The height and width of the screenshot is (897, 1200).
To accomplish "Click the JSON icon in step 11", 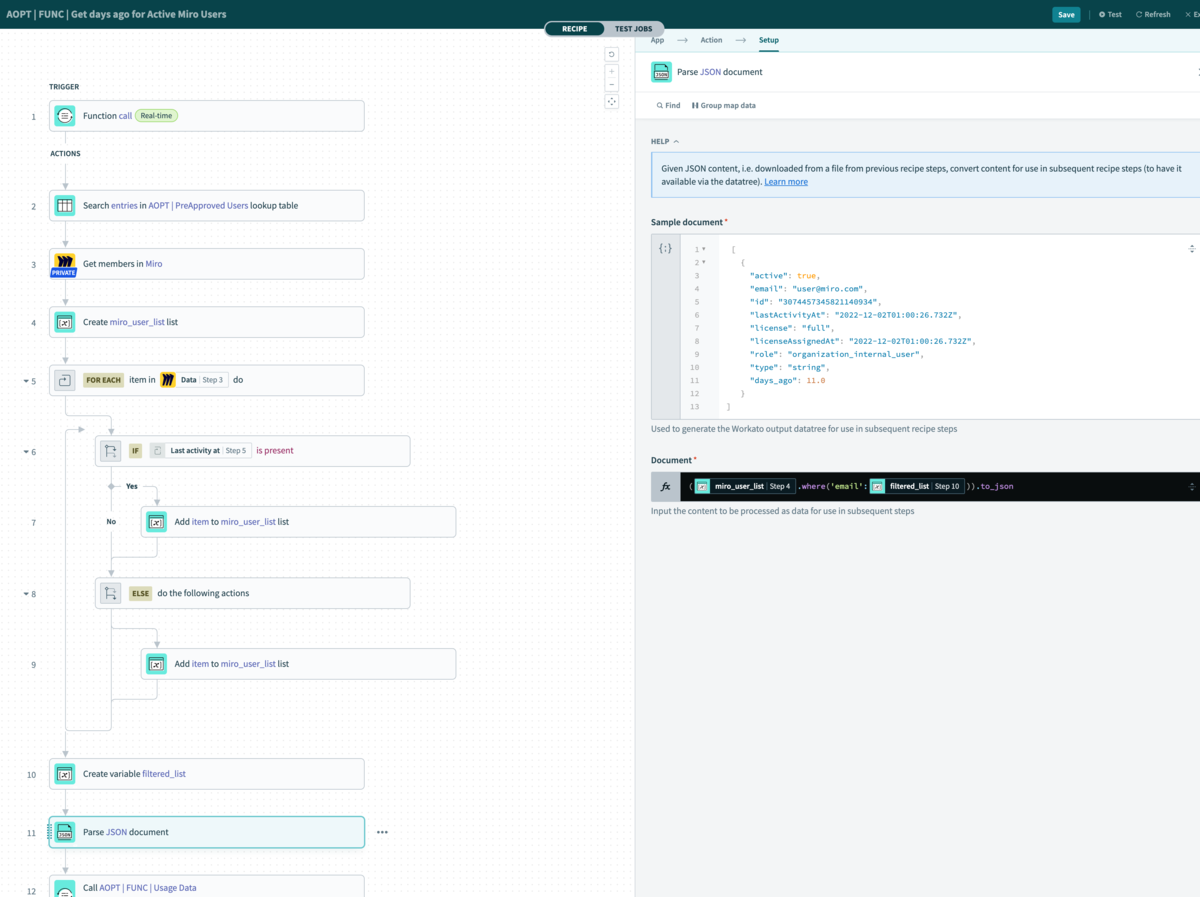I will (65, 832).
